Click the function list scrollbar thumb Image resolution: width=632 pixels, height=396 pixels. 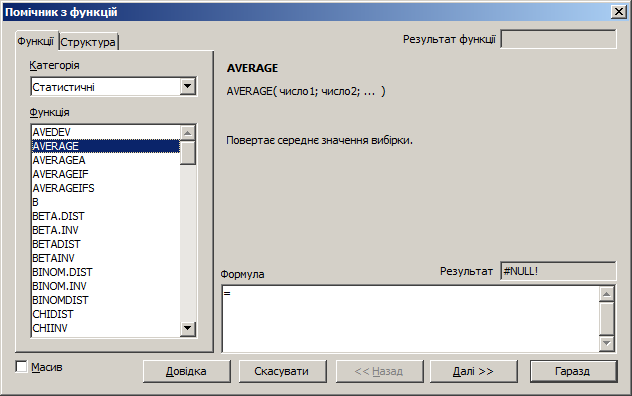tap(188, 152)
